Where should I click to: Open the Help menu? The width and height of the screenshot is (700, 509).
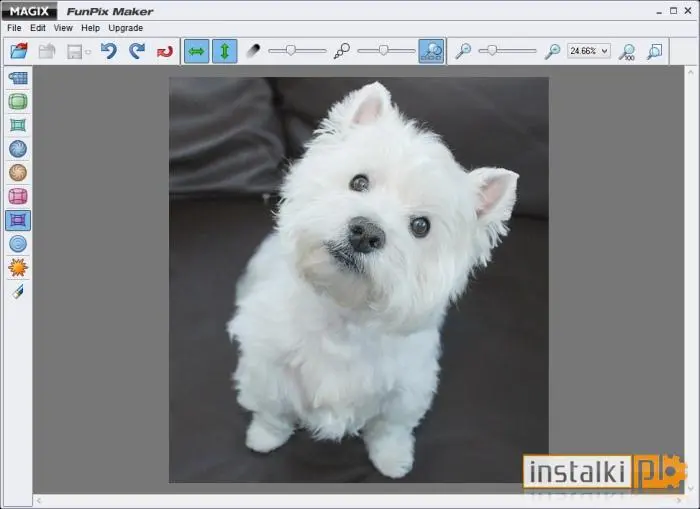[x=90, y=28]
